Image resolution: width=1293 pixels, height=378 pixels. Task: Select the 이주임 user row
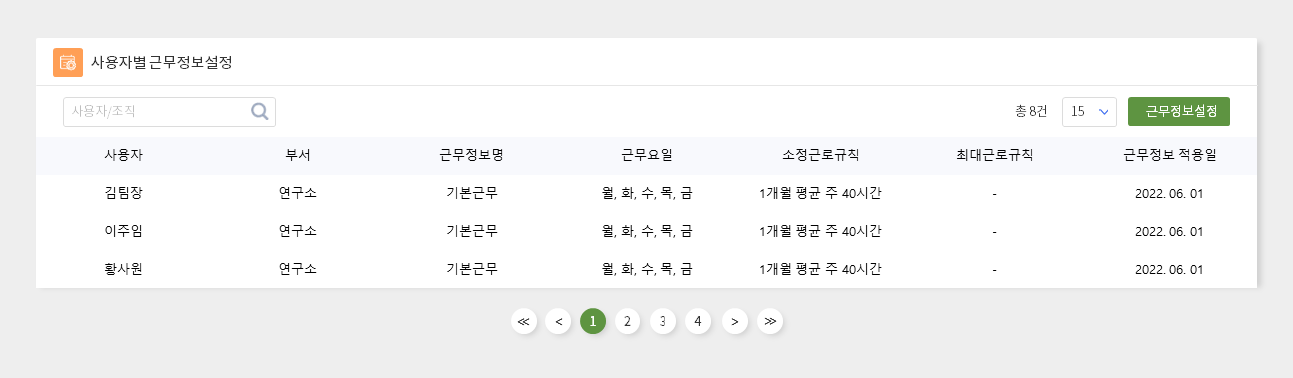(646, 232)
